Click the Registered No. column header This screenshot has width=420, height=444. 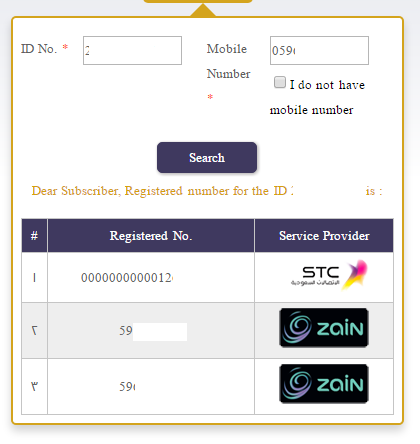tap(151, 236)
